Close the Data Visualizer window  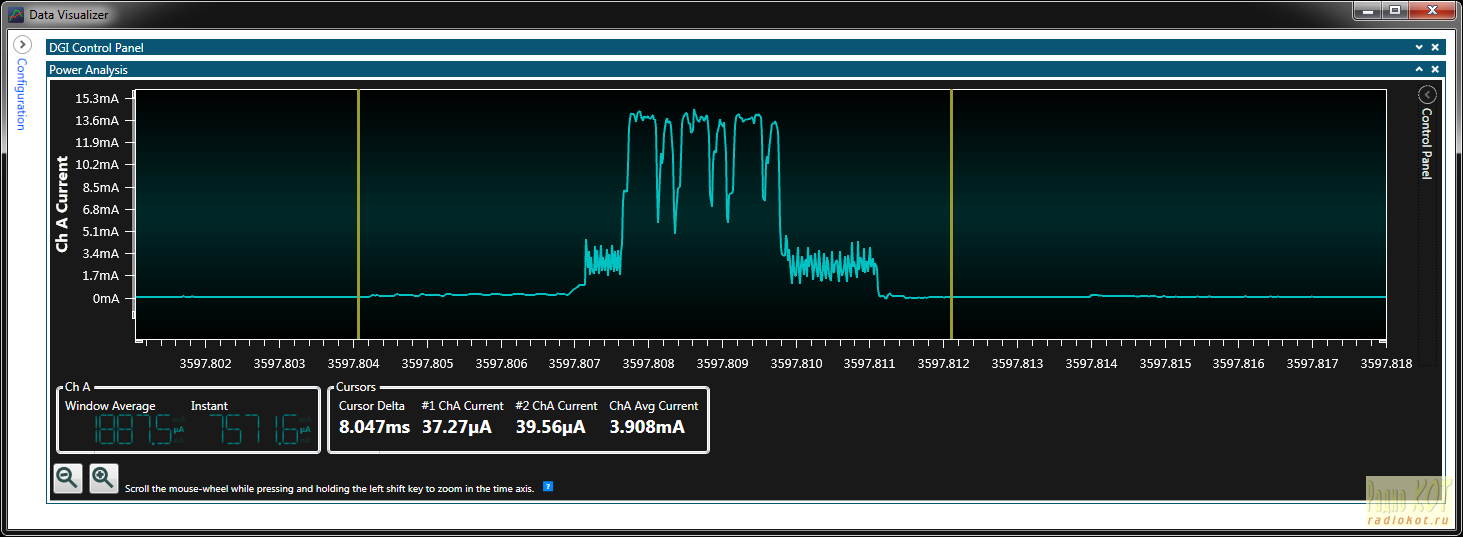click(x=1431, y=10)
